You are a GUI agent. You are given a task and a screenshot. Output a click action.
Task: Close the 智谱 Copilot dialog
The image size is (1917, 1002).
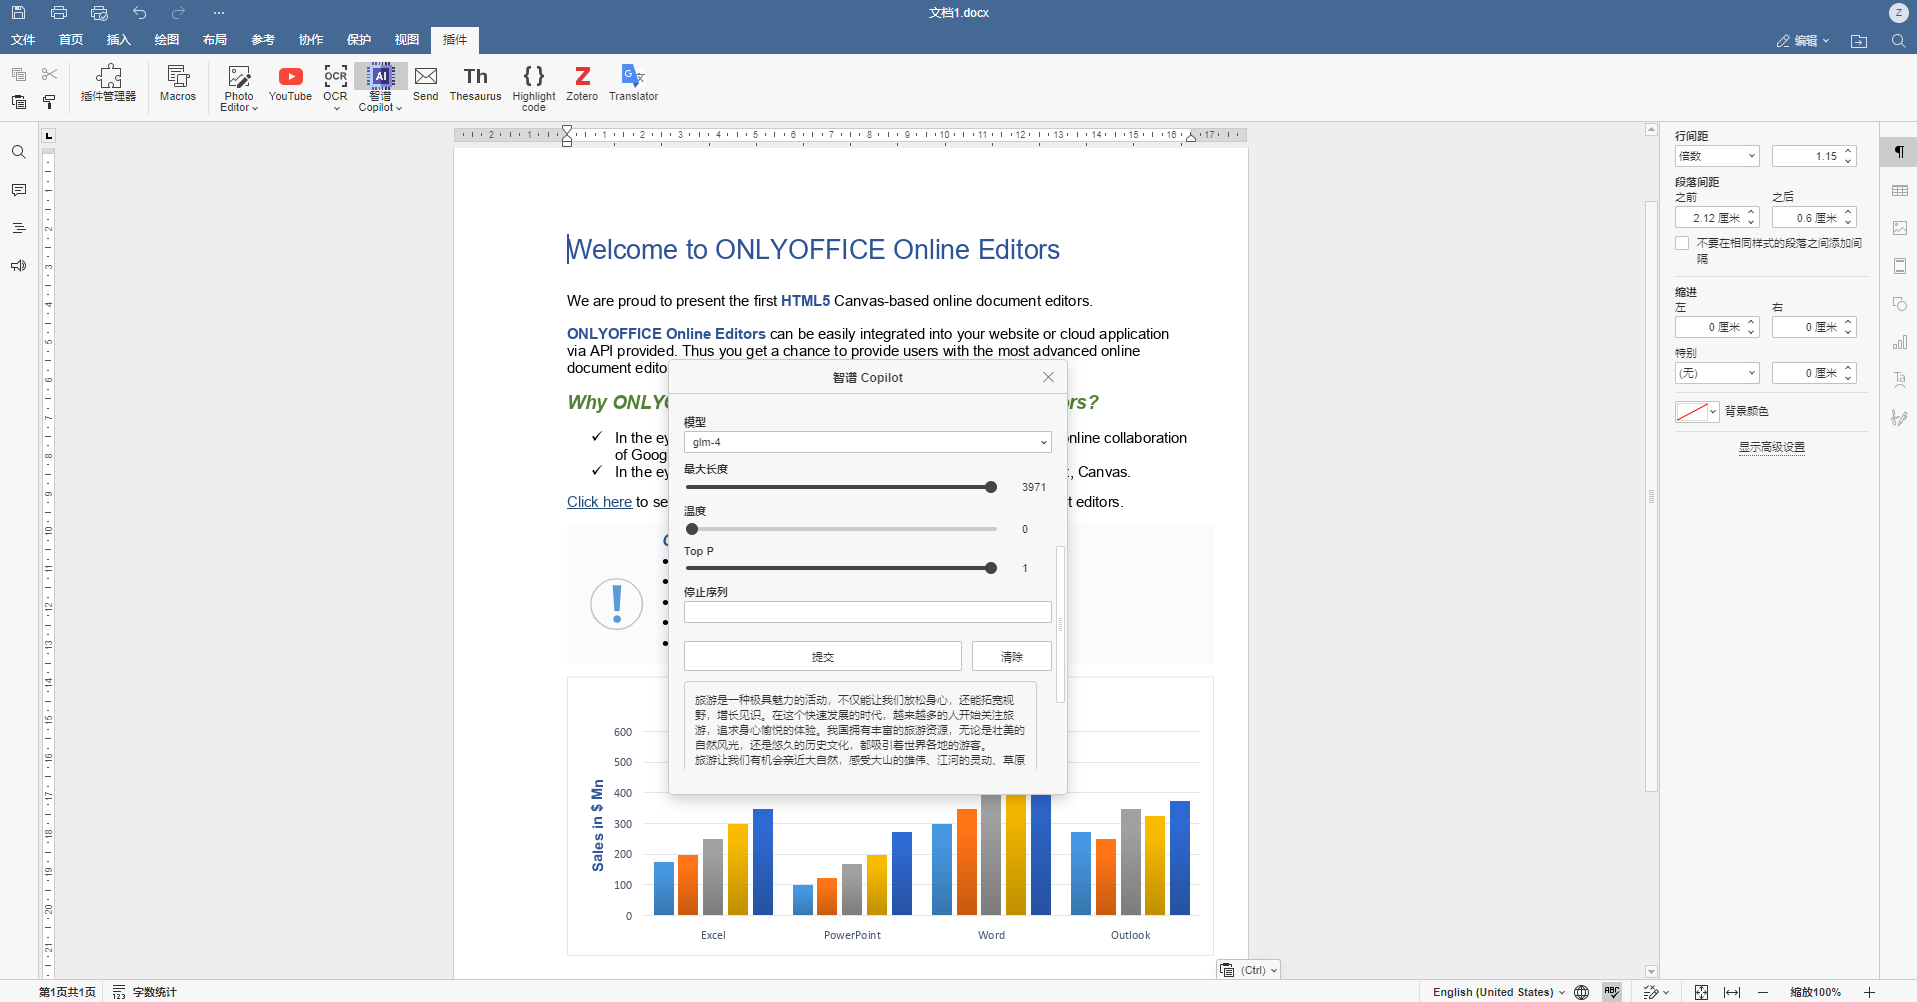[1048, 377]
